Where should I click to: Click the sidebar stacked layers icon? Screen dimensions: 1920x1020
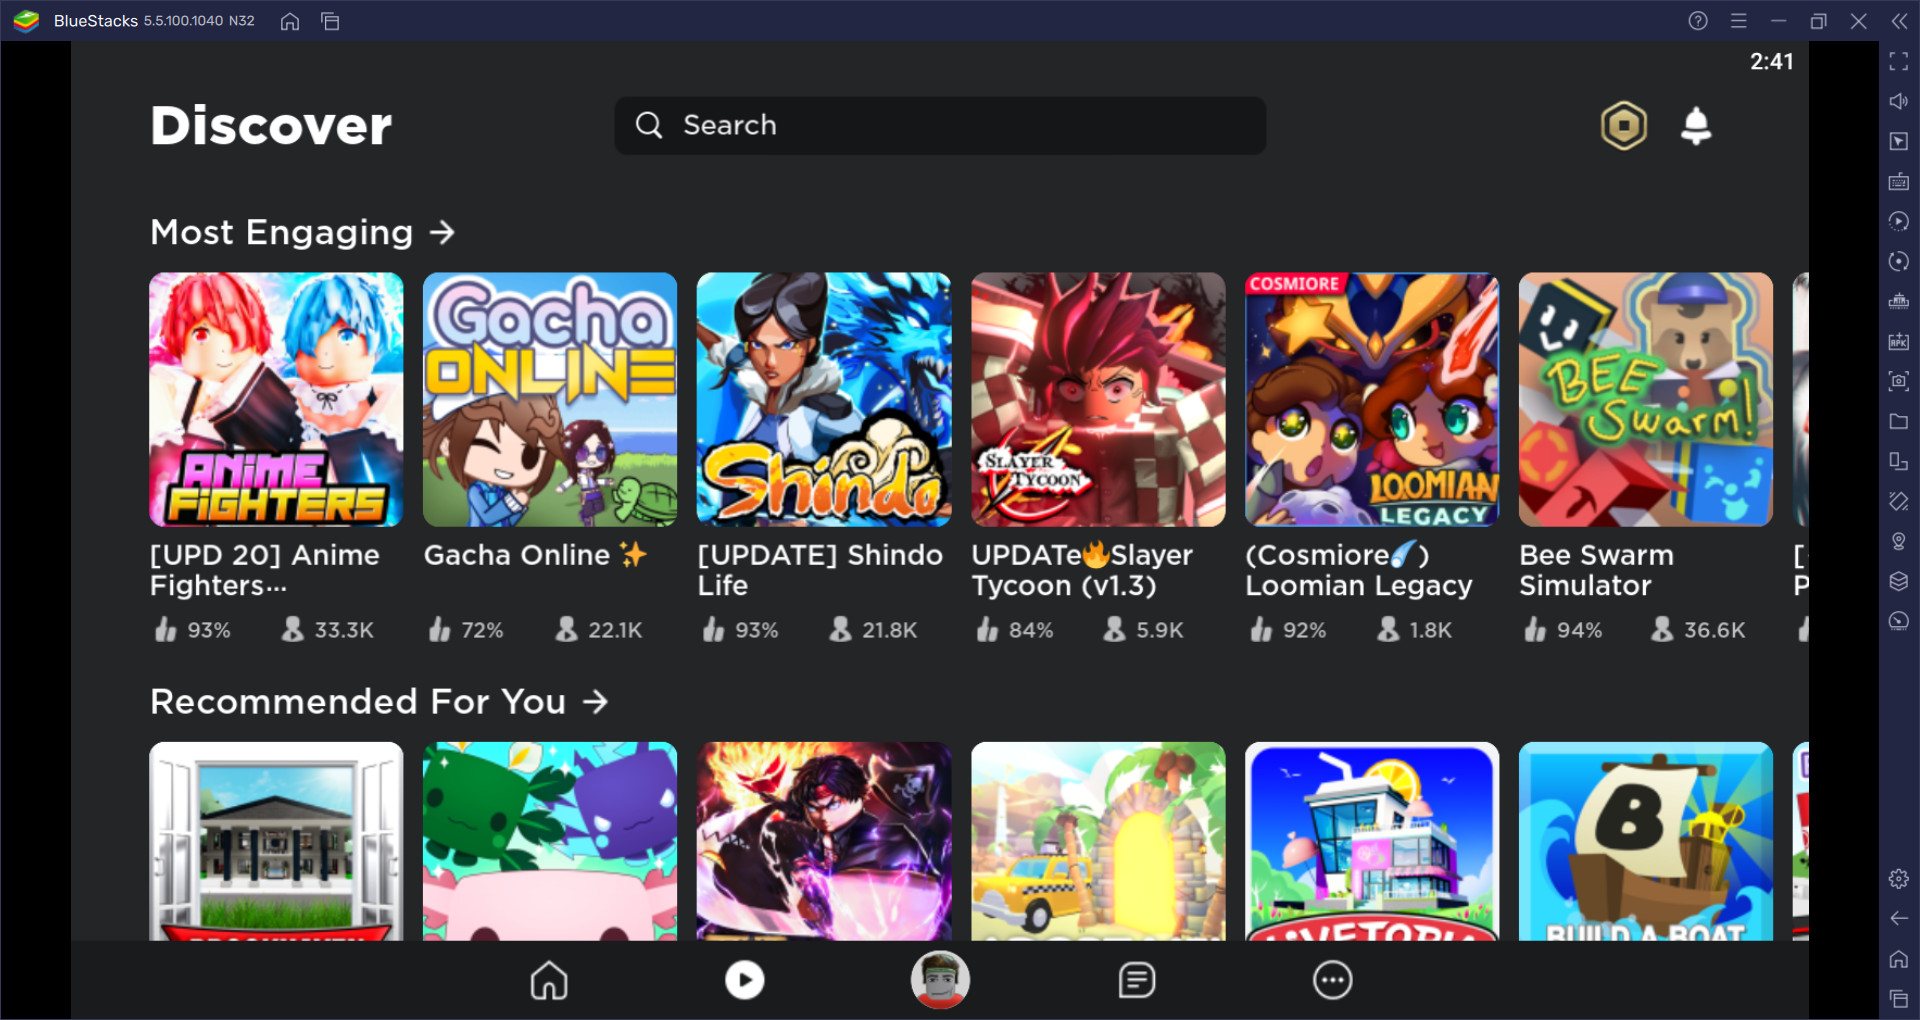1899,581
